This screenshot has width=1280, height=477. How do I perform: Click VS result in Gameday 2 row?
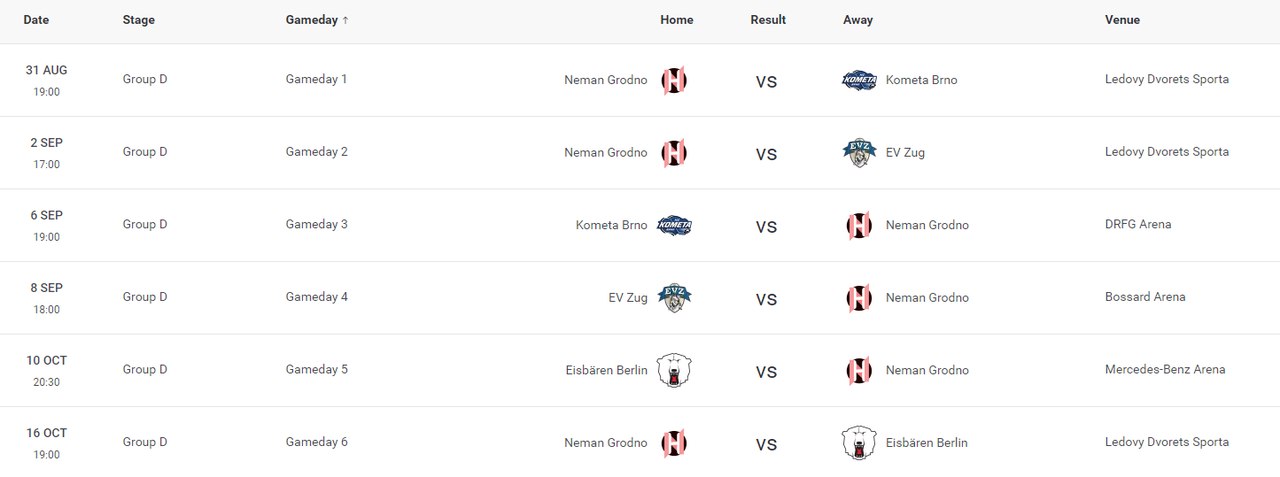(766, 154)
